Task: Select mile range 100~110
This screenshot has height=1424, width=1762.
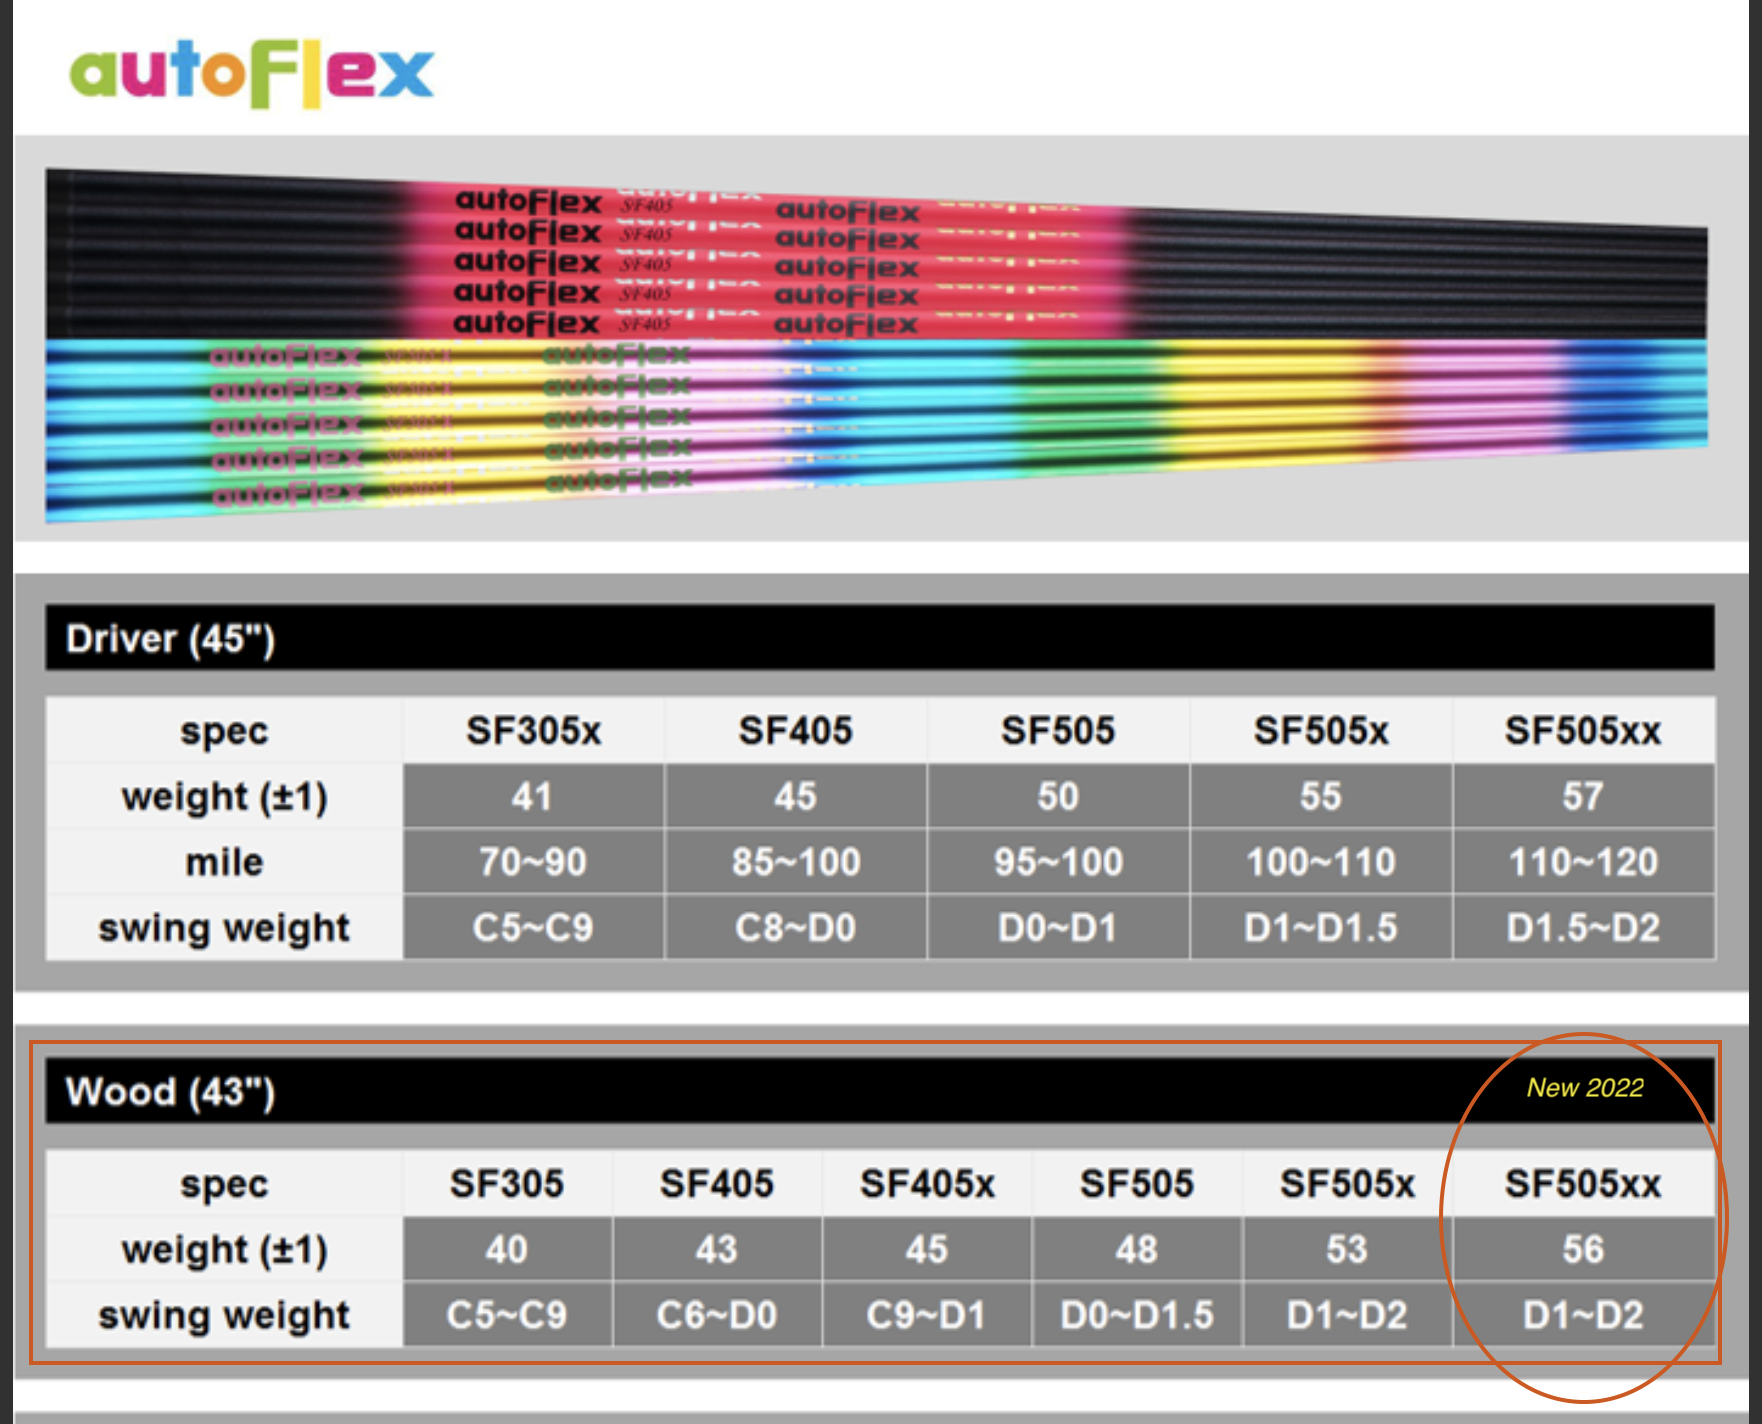Action: coord(1321,862)
